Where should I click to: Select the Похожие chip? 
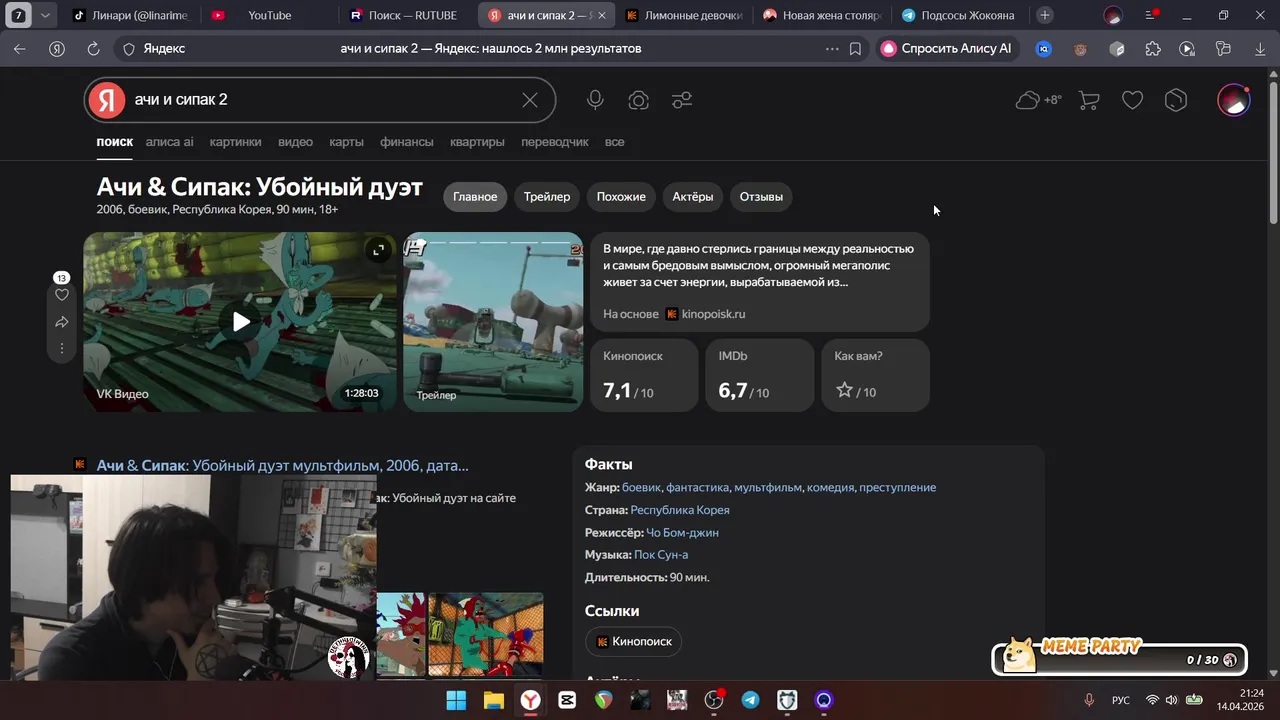pos(621,197)
